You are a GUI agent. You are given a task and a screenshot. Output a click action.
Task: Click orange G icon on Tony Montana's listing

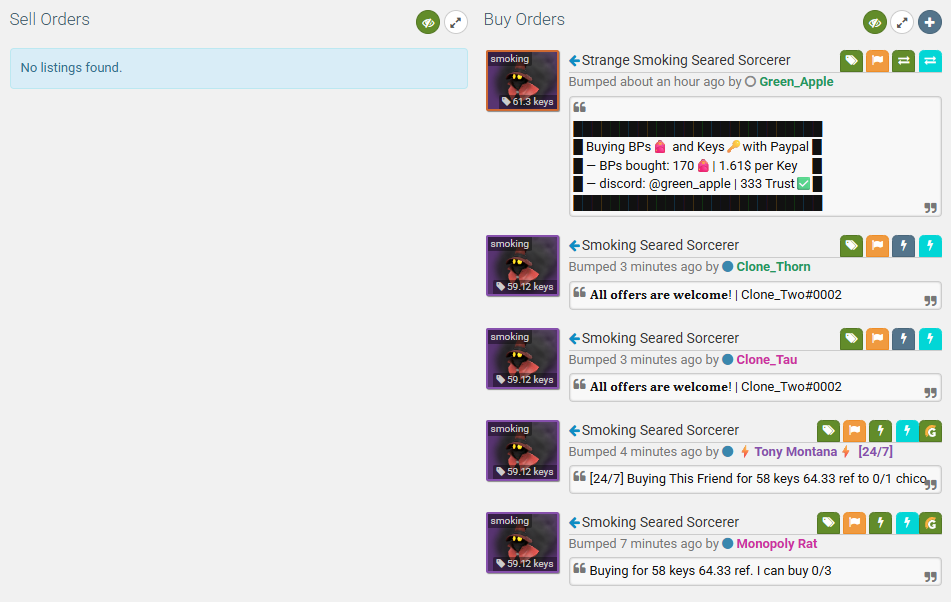pyautogui.click(x=931, y=430)
